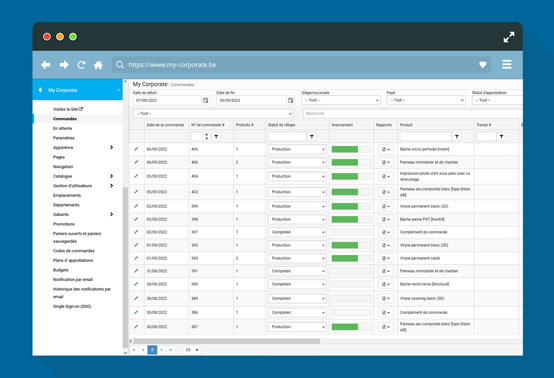Open status dropdown for order 397
The image size is (554, 378).
coord(297,232)
